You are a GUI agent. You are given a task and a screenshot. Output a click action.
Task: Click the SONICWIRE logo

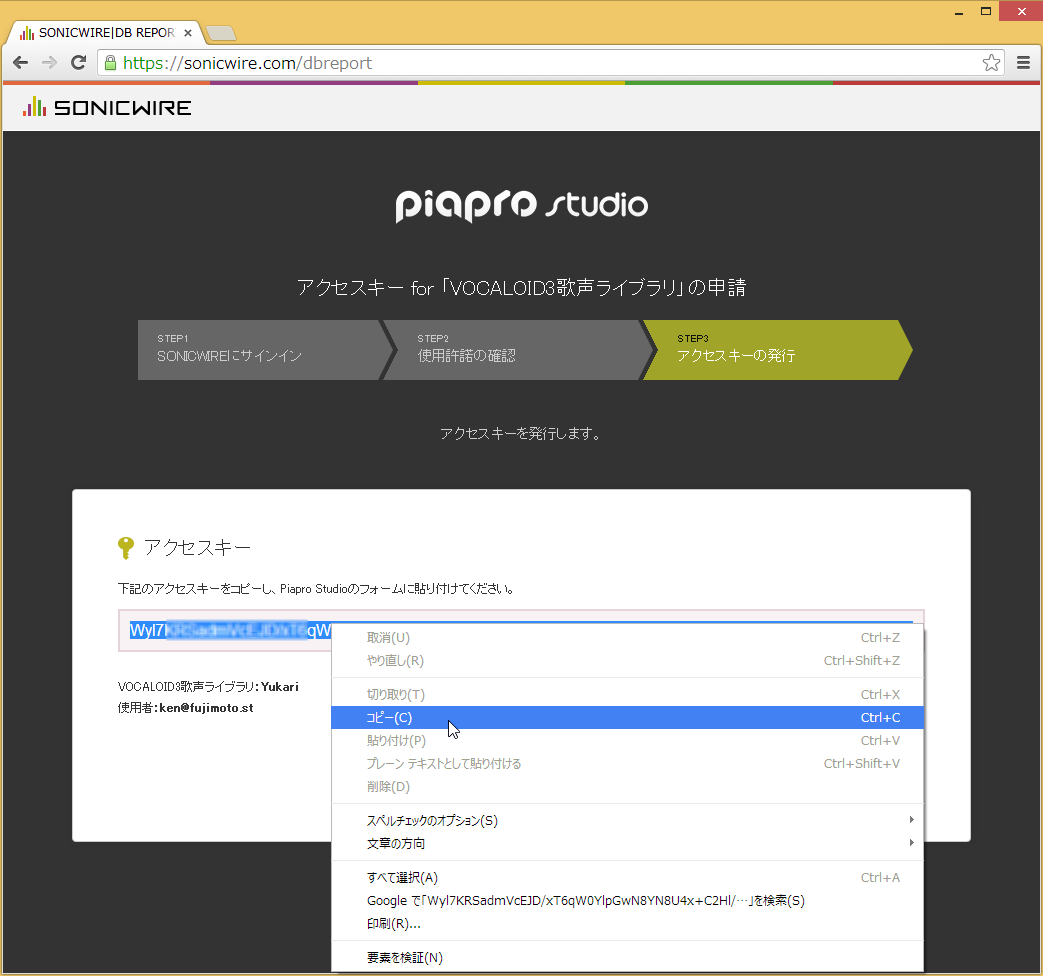coord(107,107)
